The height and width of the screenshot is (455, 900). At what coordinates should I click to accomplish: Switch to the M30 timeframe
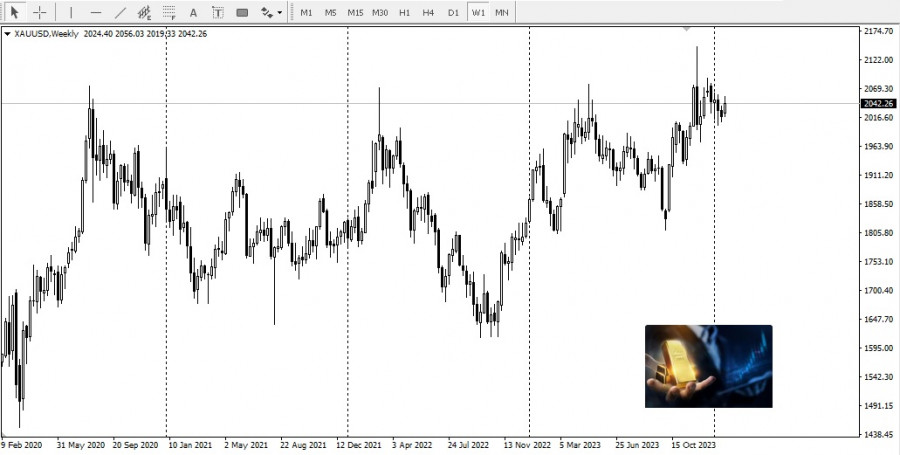(x=380, y=12)
